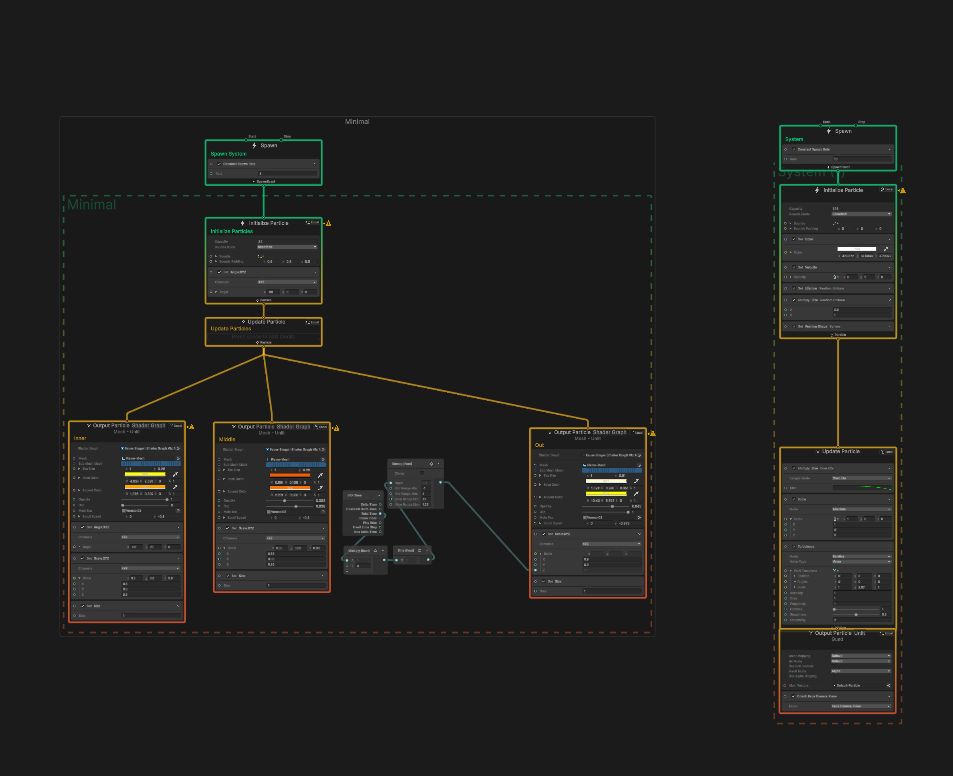
Task: Disable Set Angle block in Initialize Particles
Action: click(219, 272)
